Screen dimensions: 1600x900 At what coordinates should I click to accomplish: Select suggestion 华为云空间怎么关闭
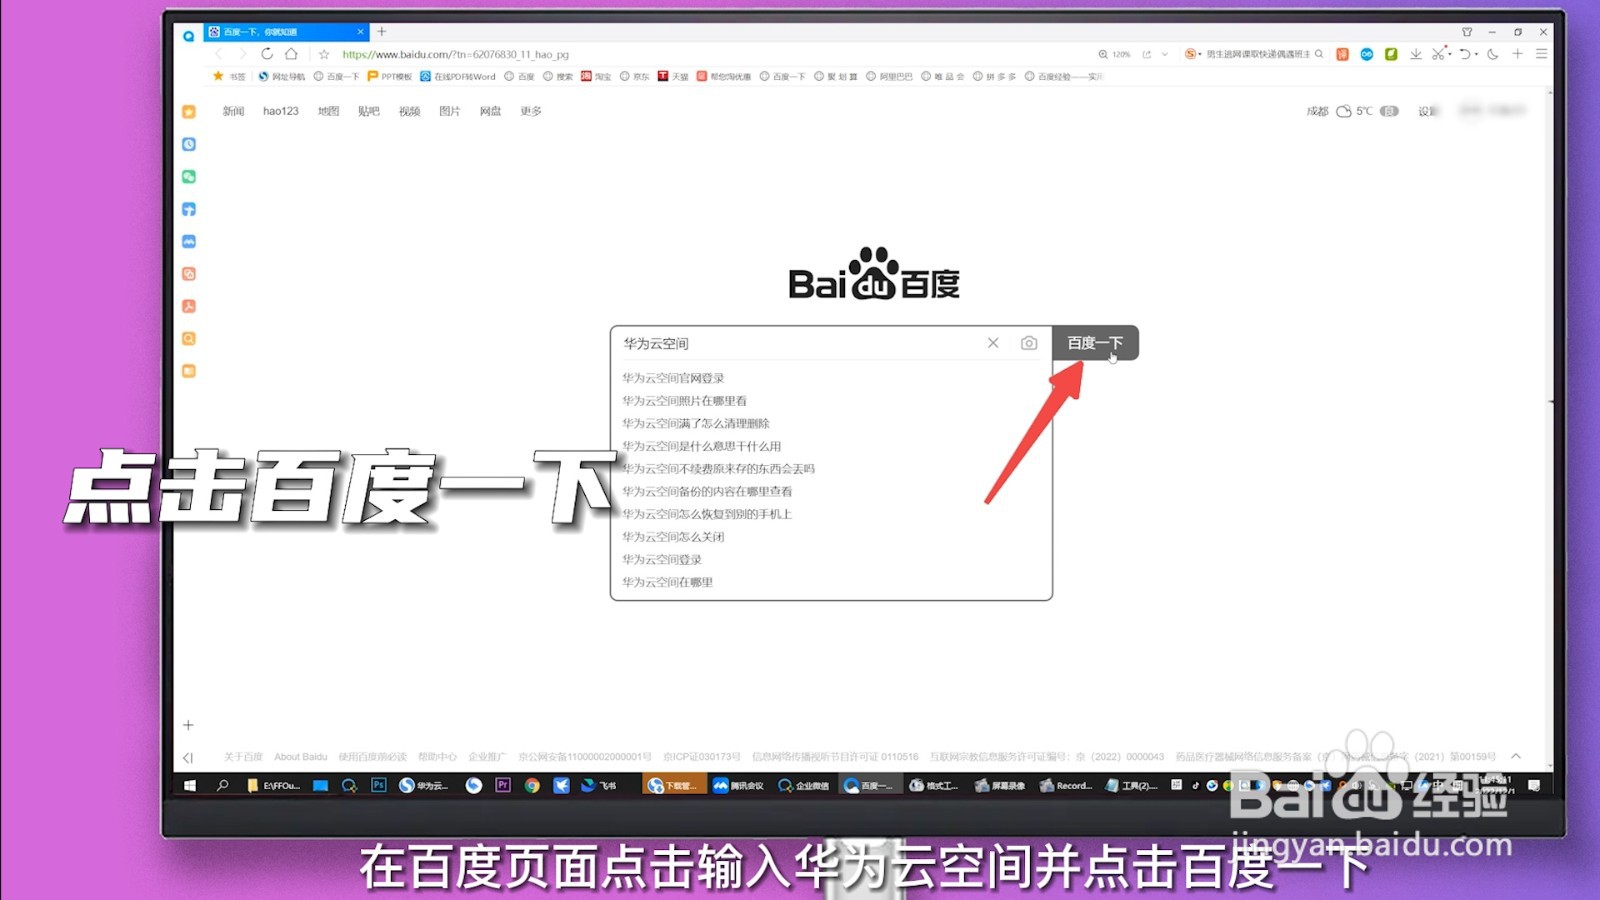(673, 537)
